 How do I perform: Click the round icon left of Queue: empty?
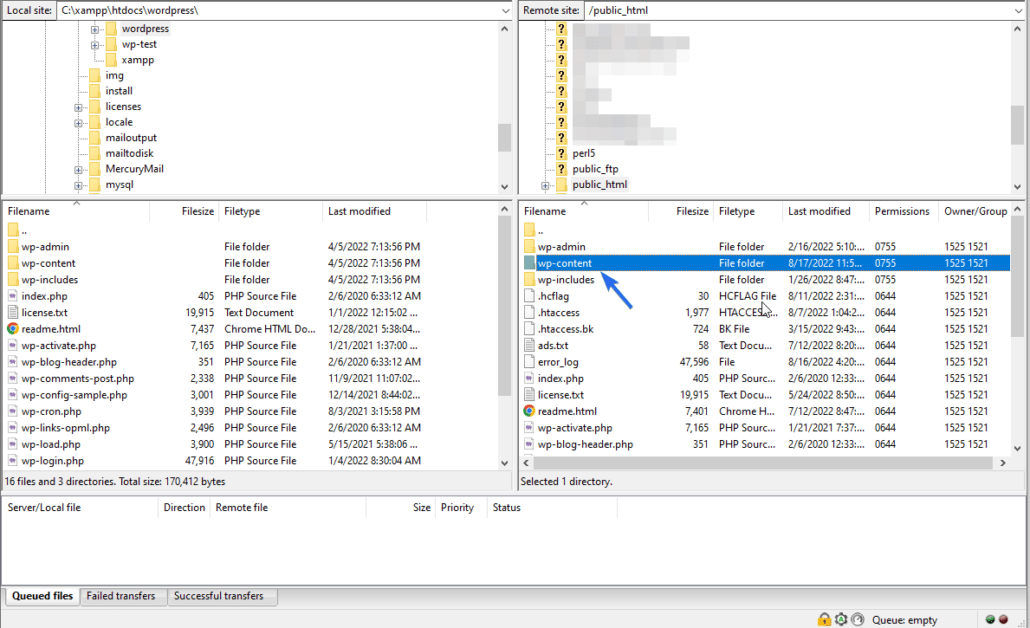point(858,619)
